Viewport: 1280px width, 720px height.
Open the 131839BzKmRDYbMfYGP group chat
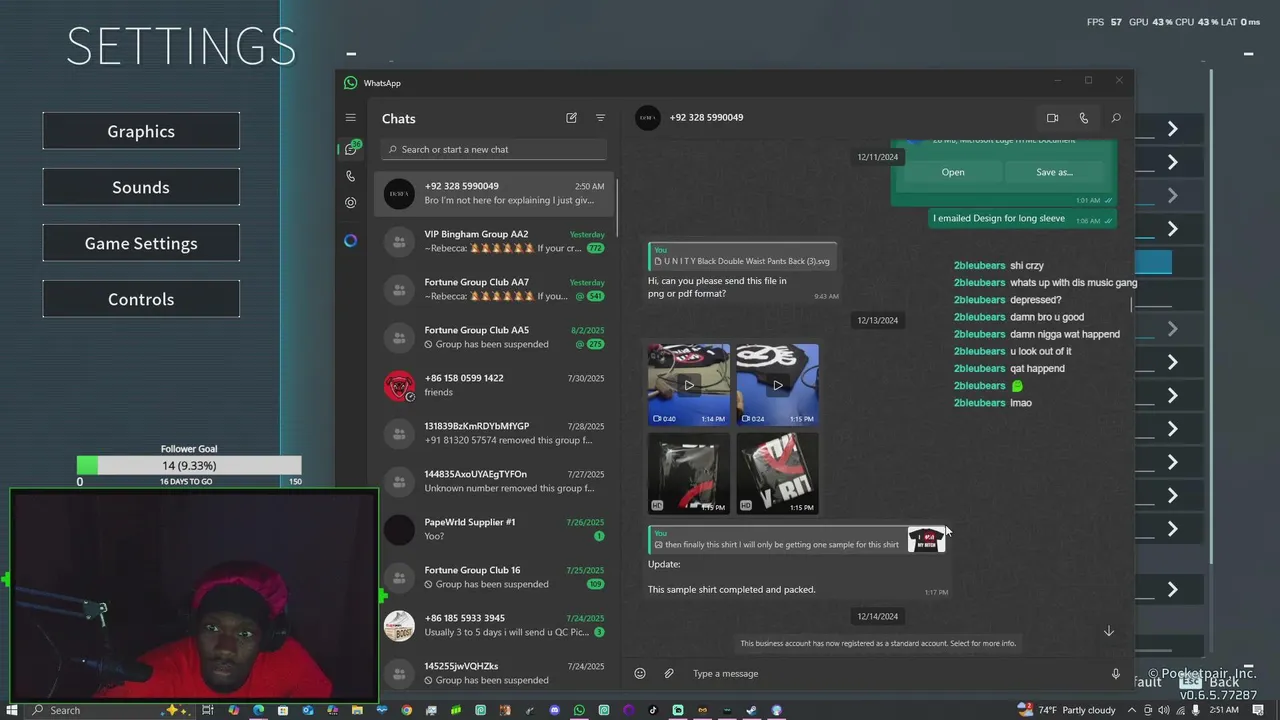tap(494, 433)
